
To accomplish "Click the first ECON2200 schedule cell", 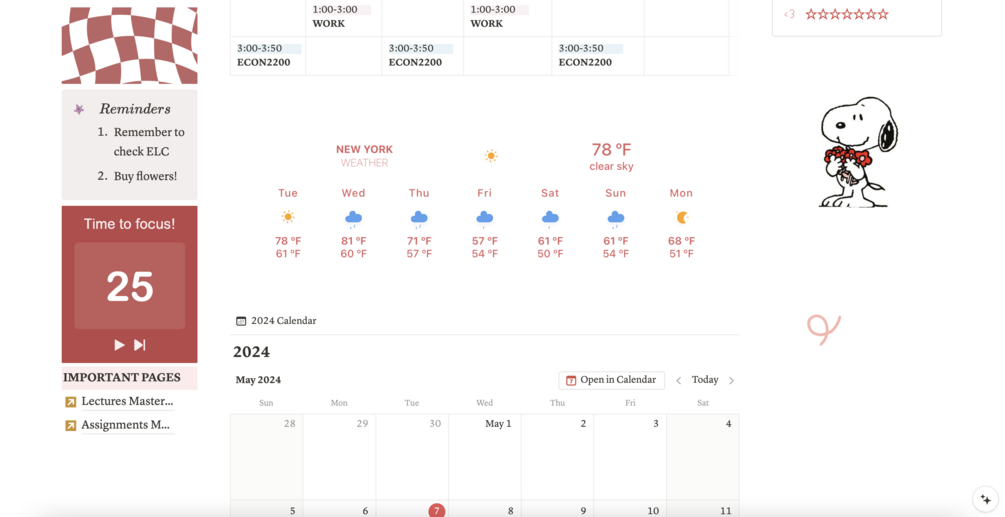I will point(268,56).
